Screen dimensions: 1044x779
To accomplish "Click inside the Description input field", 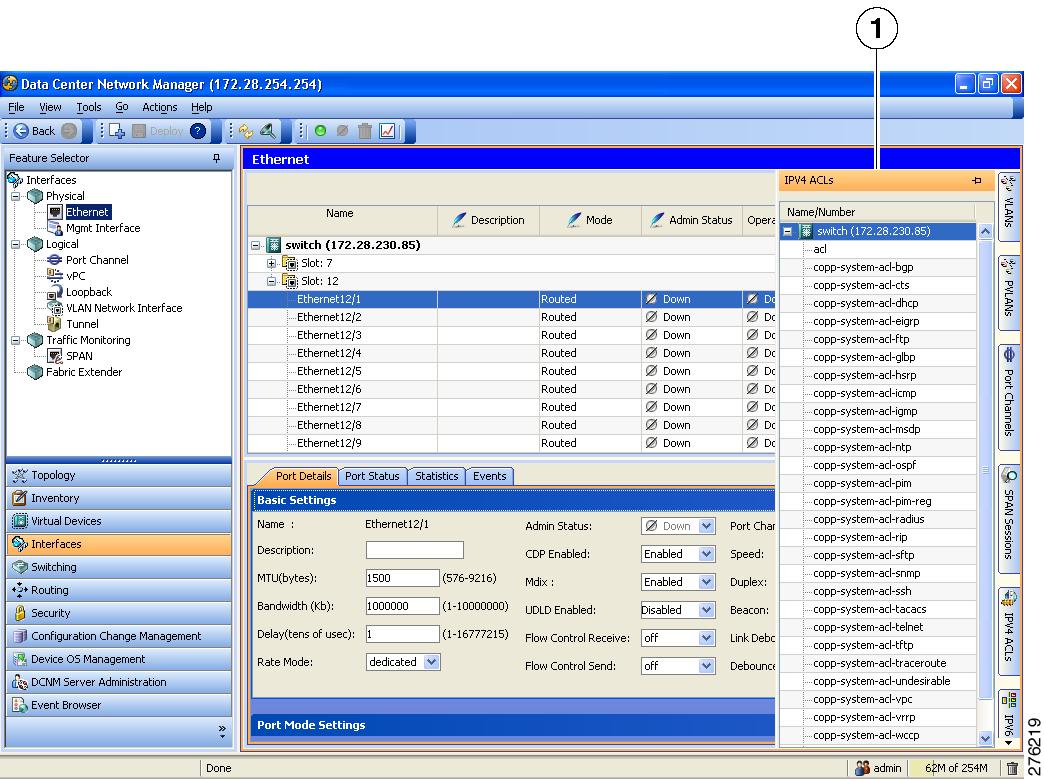I will pyautogui.click(x=415, y=549).
